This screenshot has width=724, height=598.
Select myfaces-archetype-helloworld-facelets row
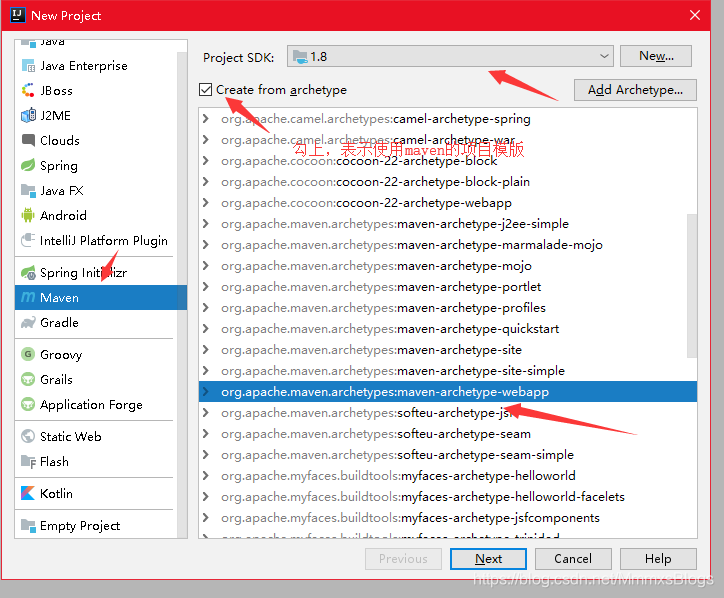447,496
